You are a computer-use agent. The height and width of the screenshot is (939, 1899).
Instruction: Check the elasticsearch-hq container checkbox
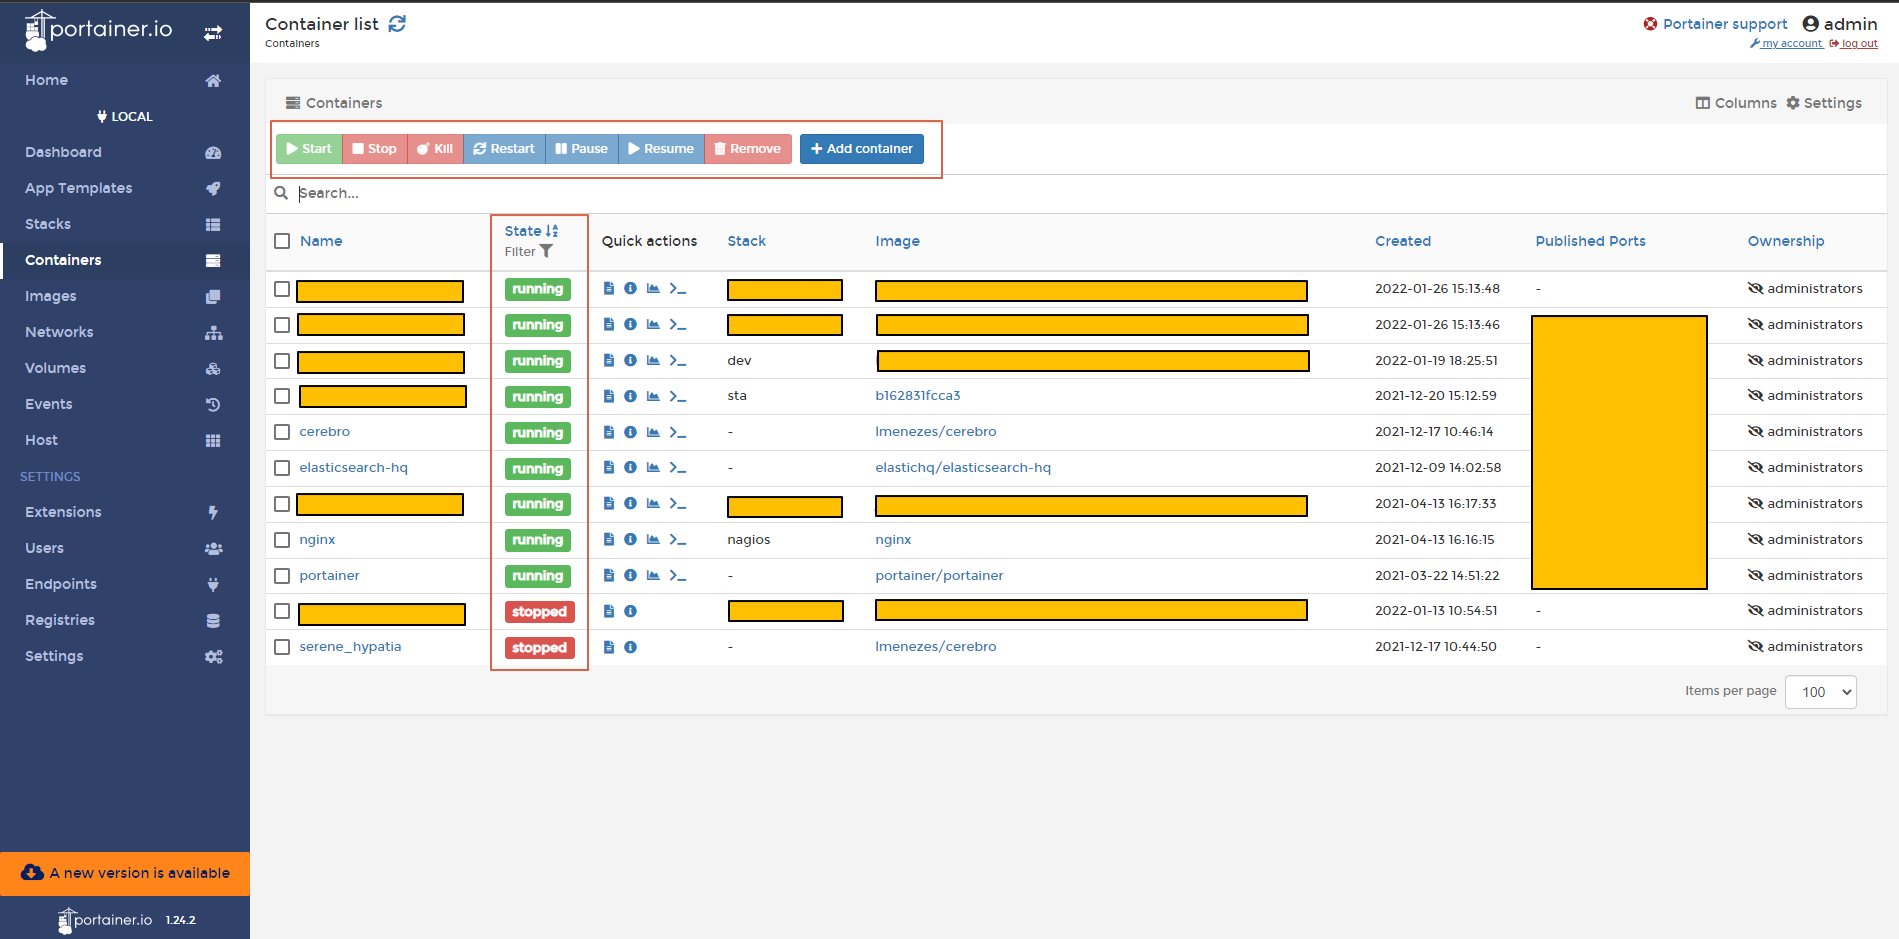[x=282, y=468]
